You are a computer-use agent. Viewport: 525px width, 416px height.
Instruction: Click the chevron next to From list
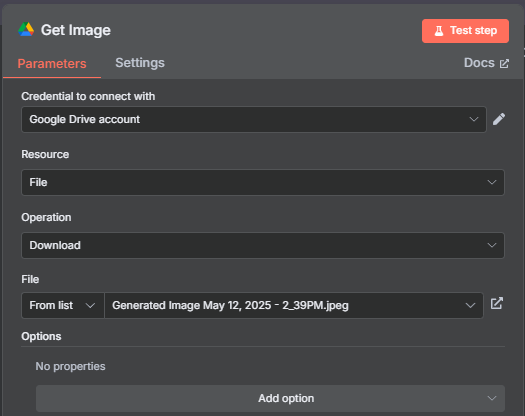[x=90, y=305]
